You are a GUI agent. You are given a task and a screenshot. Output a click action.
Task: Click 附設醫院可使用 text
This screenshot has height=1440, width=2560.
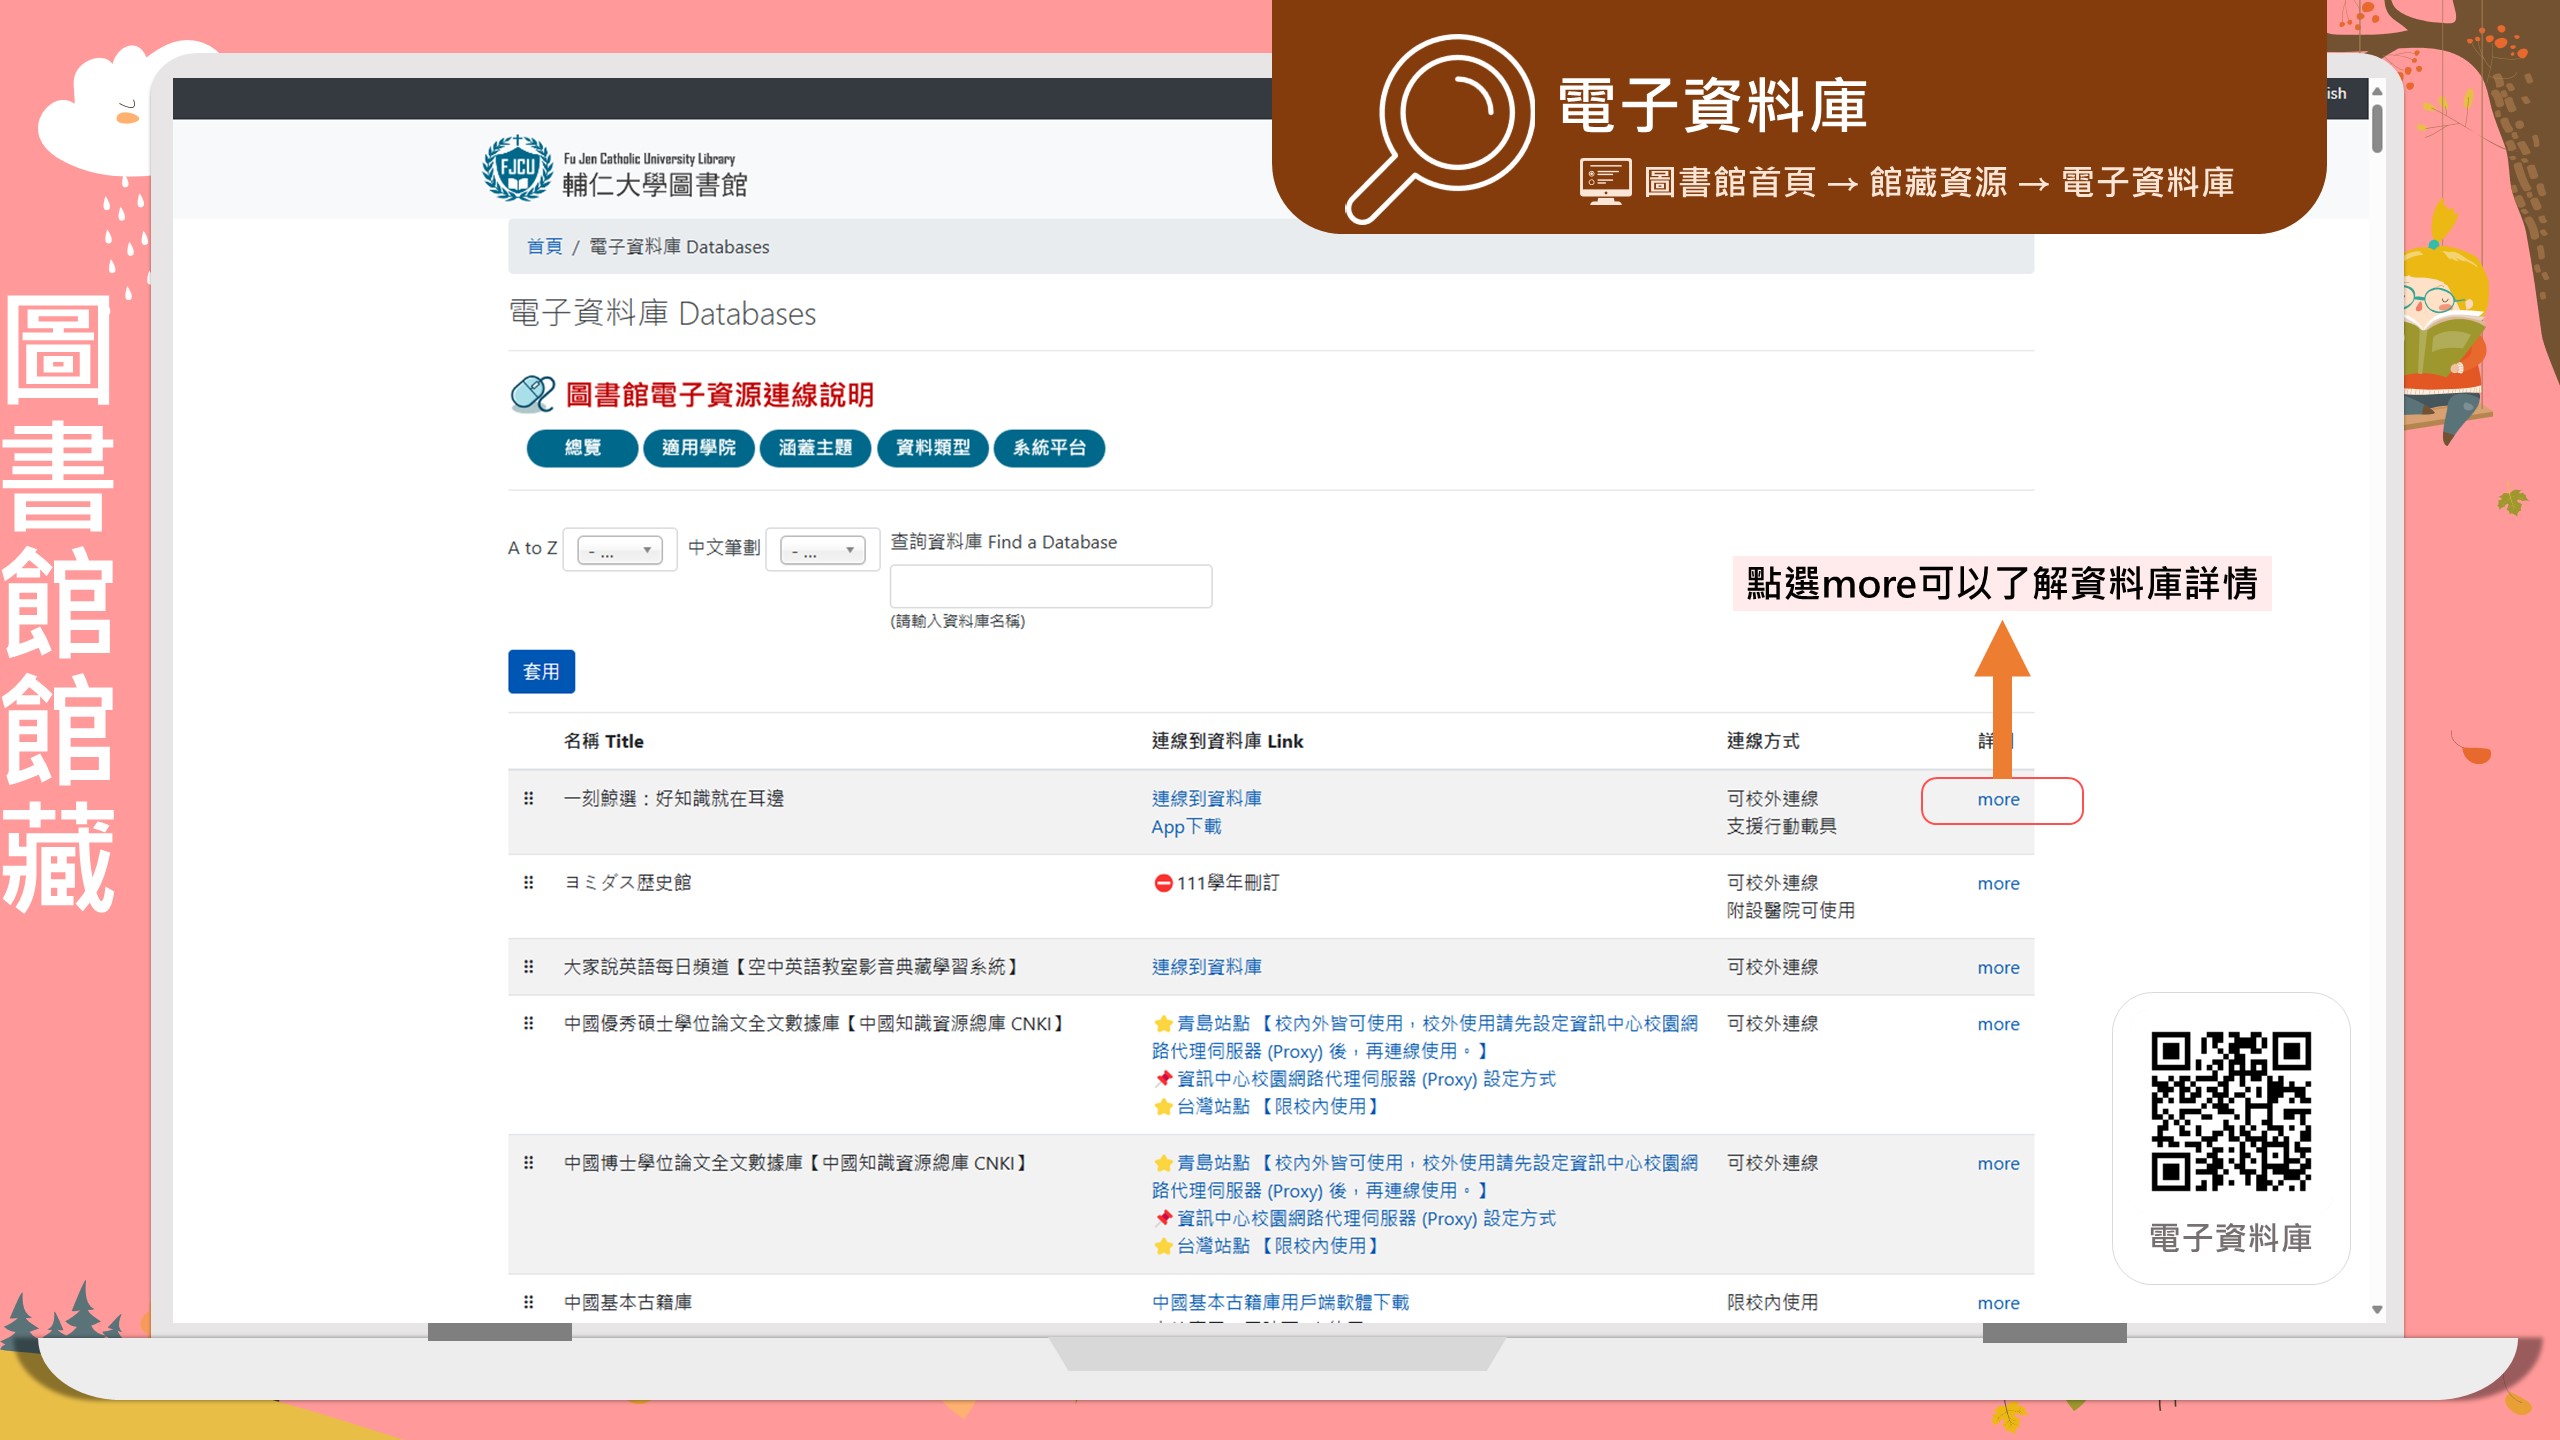tap(1790, 910)
